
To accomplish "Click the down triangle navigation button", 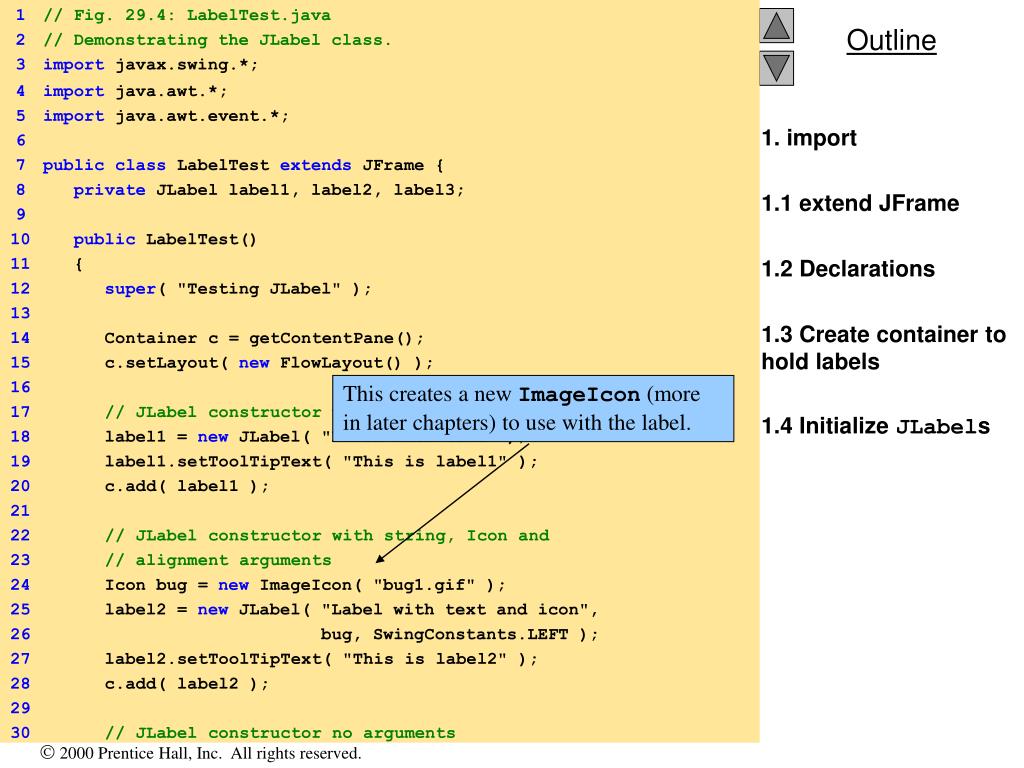I will [x=777, y=68].
